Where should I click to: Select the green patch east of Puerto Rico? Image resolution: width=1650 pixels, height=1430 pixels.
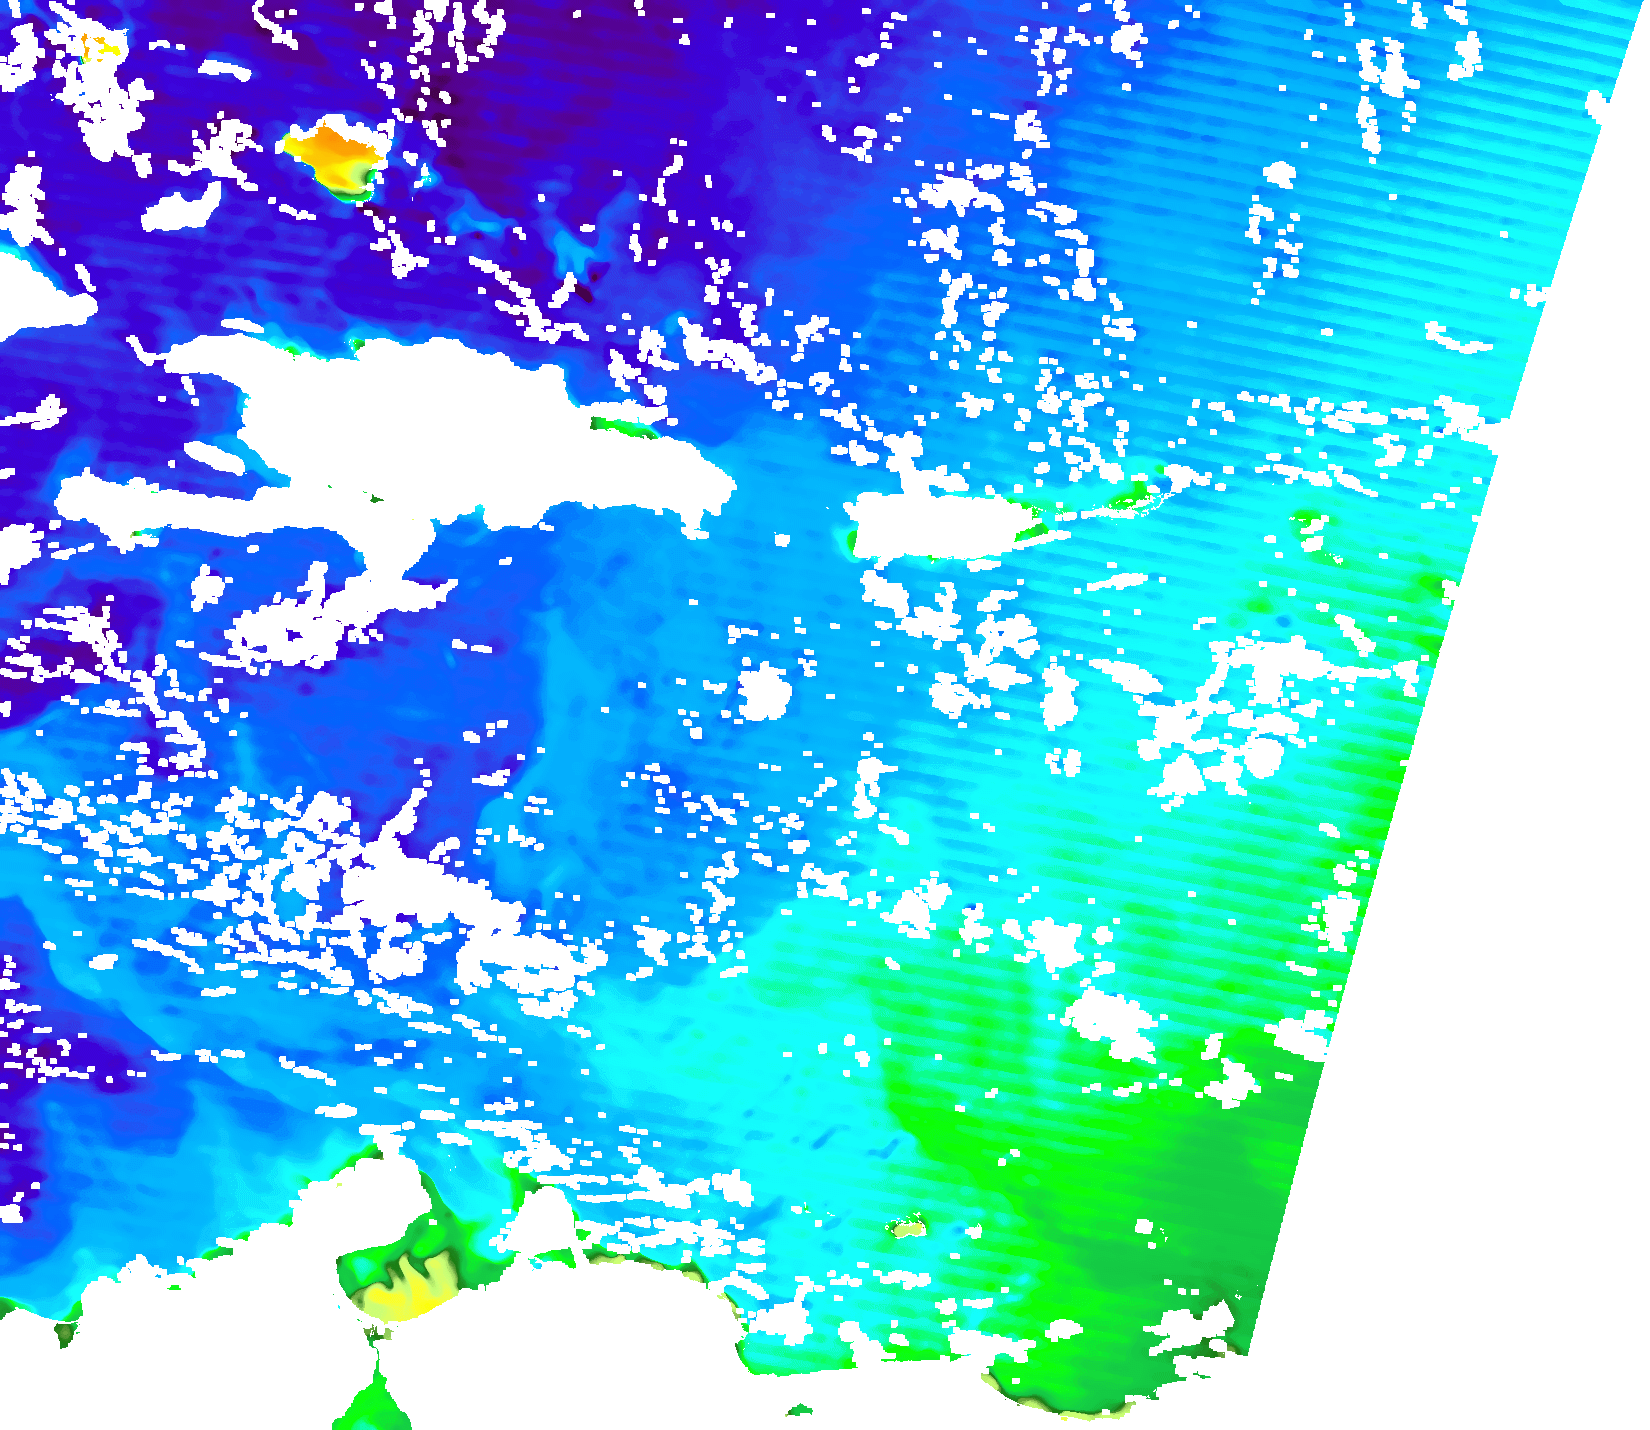[1130, 497]
